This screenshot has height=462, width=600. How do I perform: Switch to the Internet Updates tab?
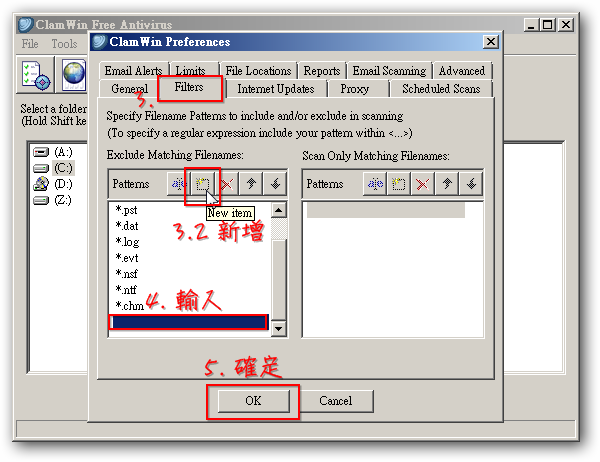(275, 89)
